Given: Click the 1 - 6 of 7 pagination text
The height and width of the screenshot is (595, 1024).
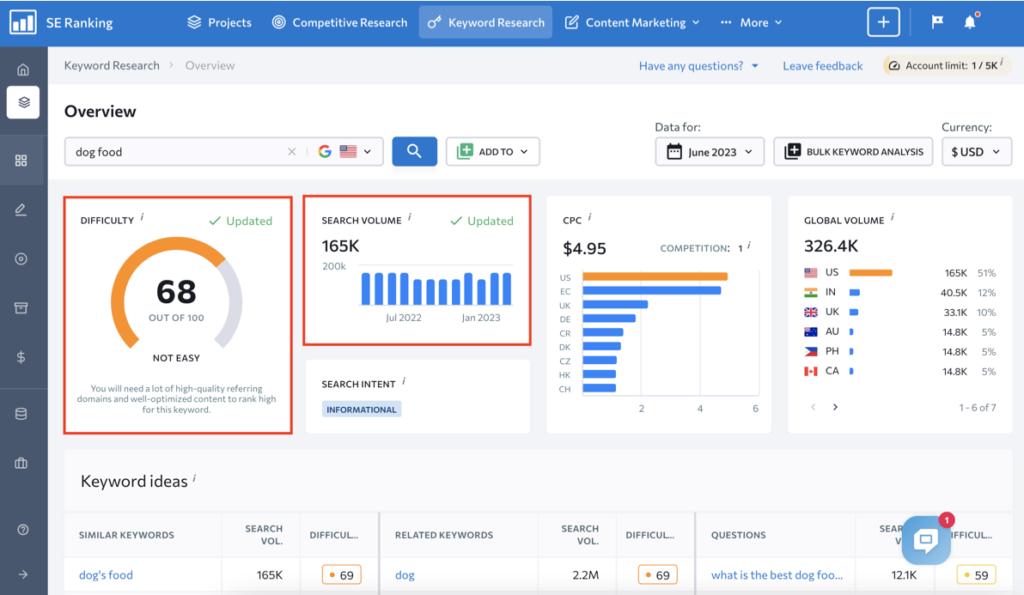Looking at the screenshot, I should coord(977,407).
